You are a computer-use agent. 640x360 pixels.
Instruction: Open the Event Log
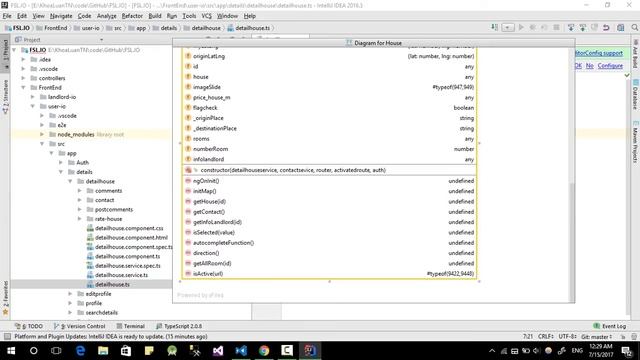tap(609, 326)
